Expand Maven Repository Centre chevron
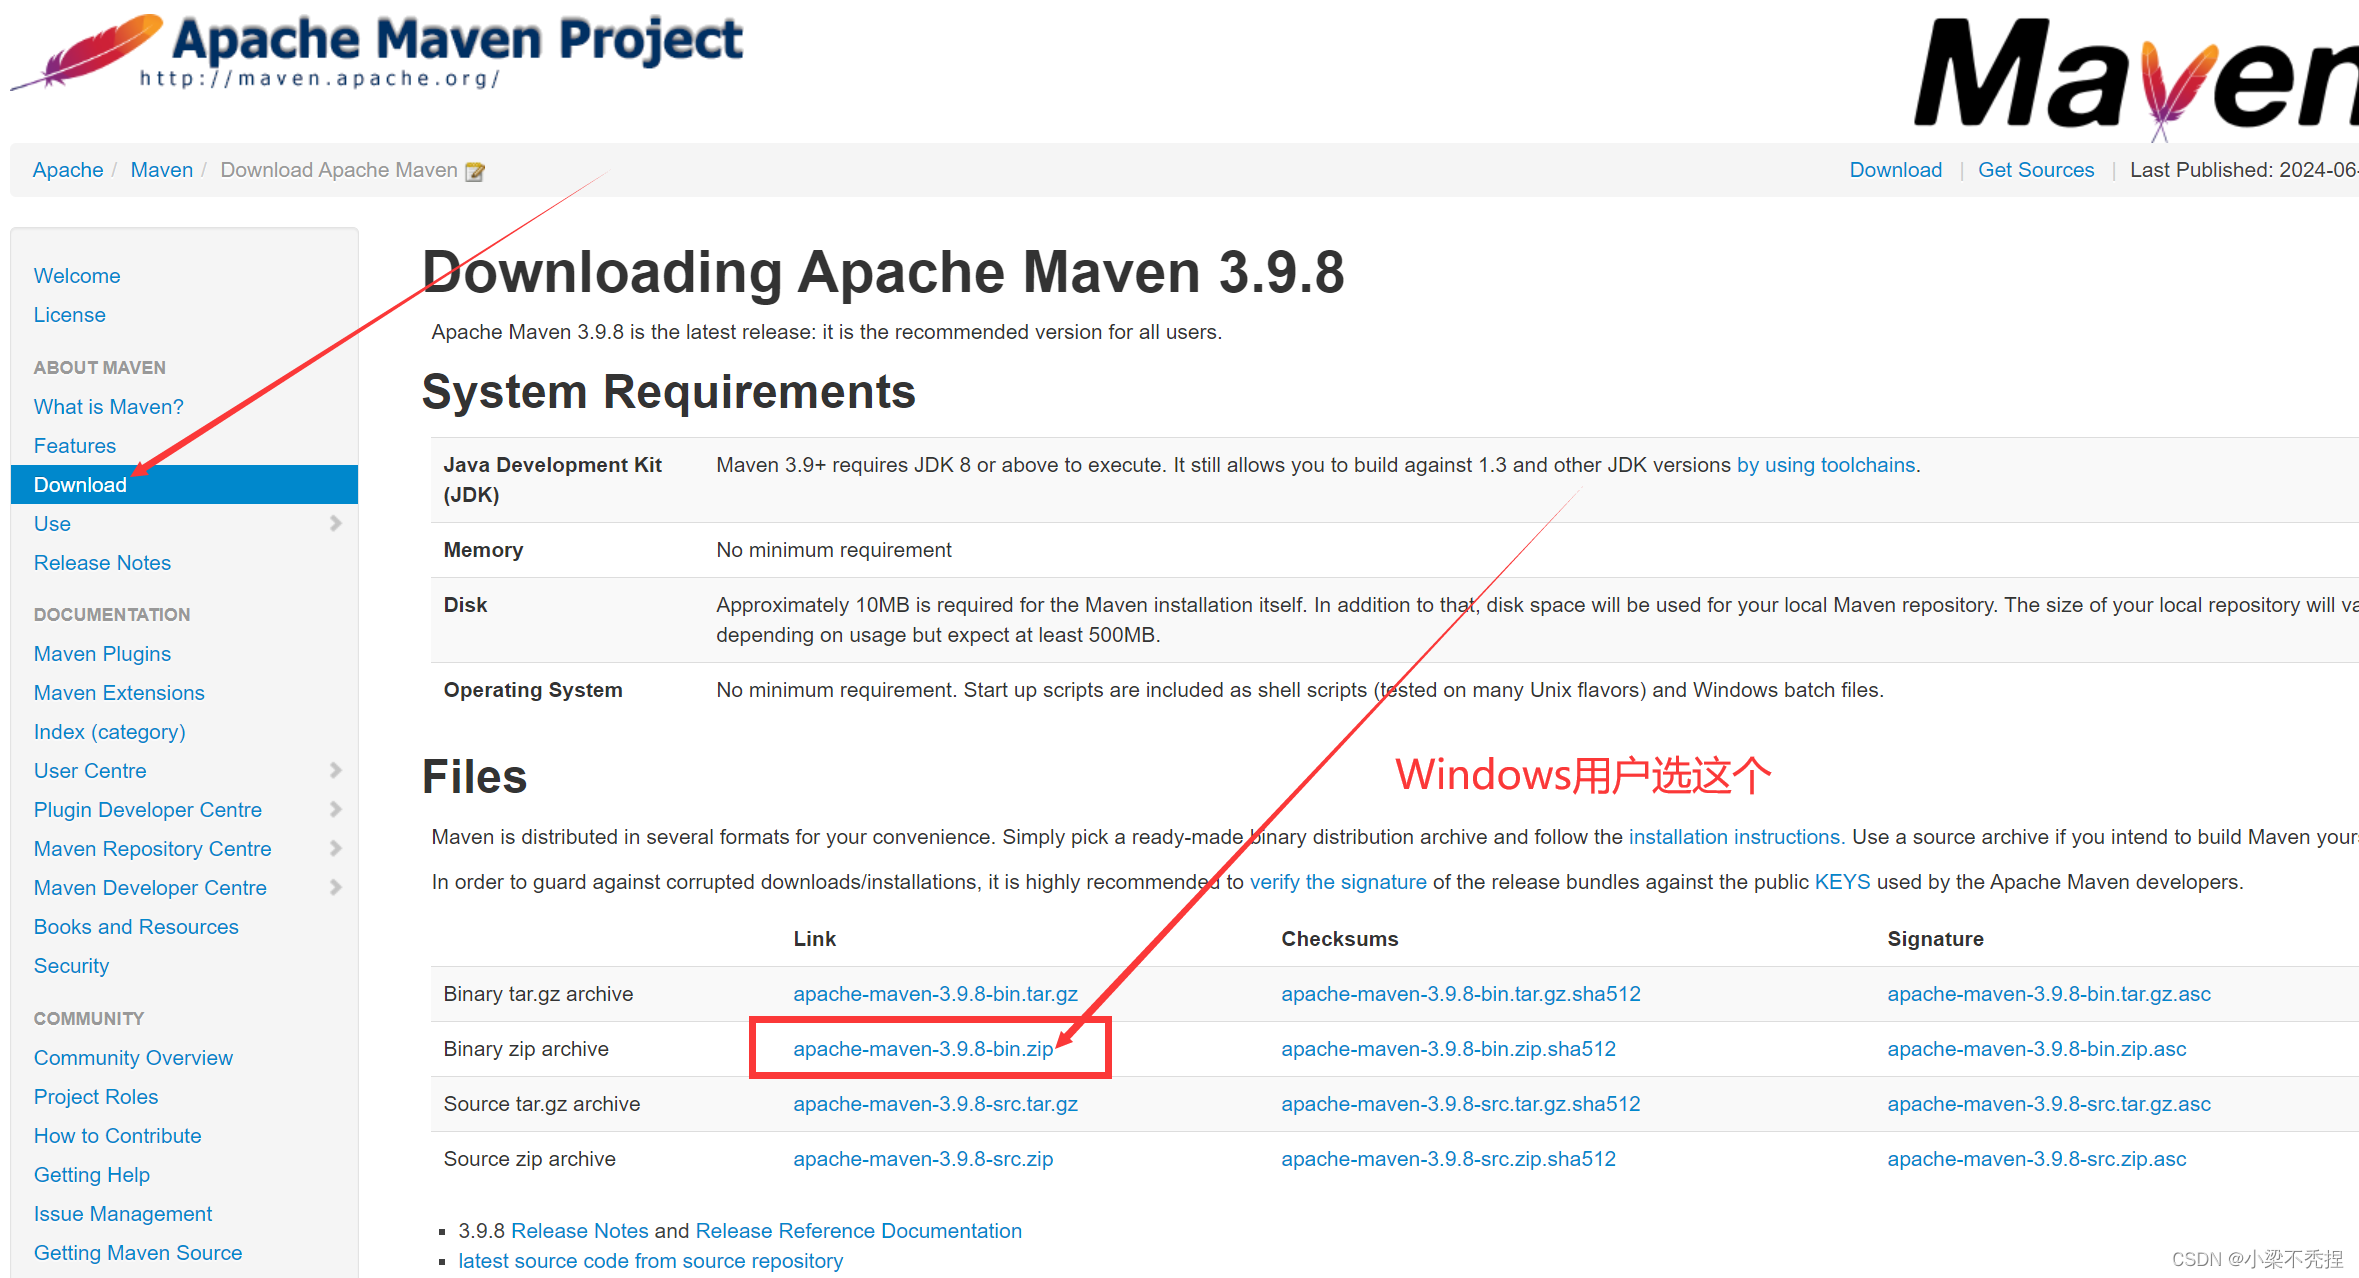The width and height of the screenshot is (2359, 1278). [x=336, y=848]
